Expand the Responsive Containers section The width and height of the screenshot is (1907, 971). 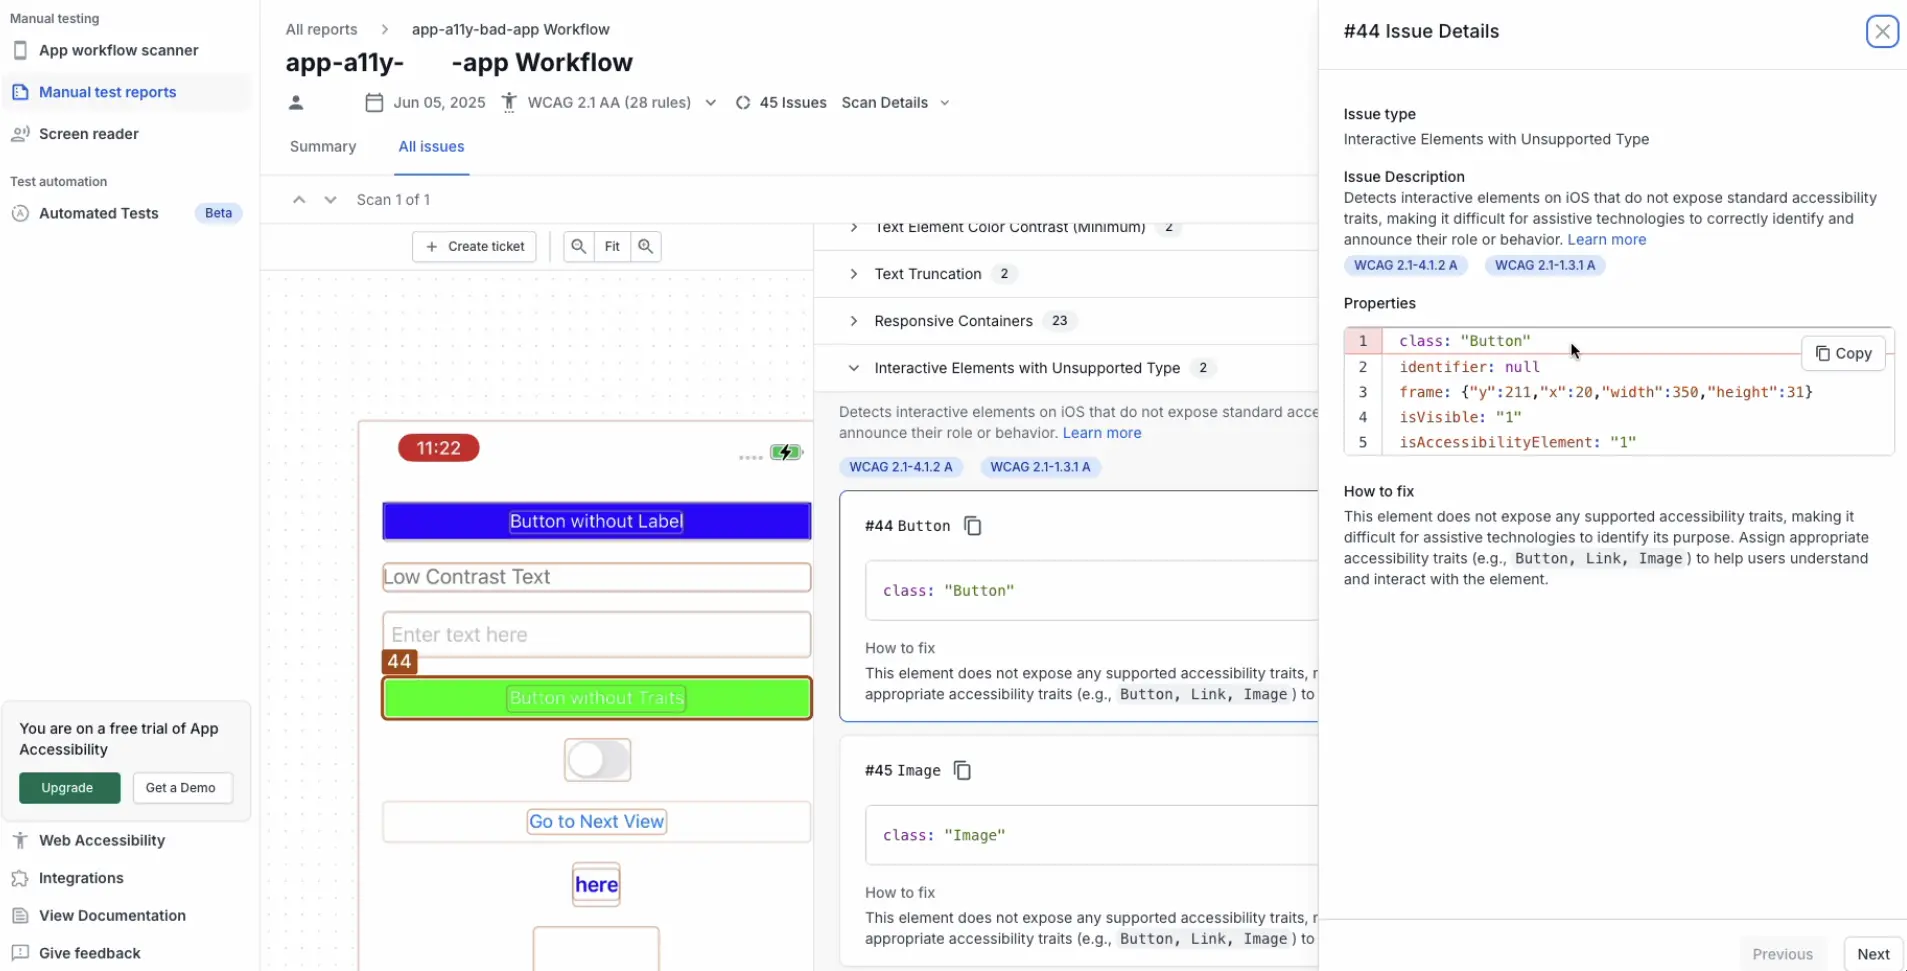click(853, 320)
